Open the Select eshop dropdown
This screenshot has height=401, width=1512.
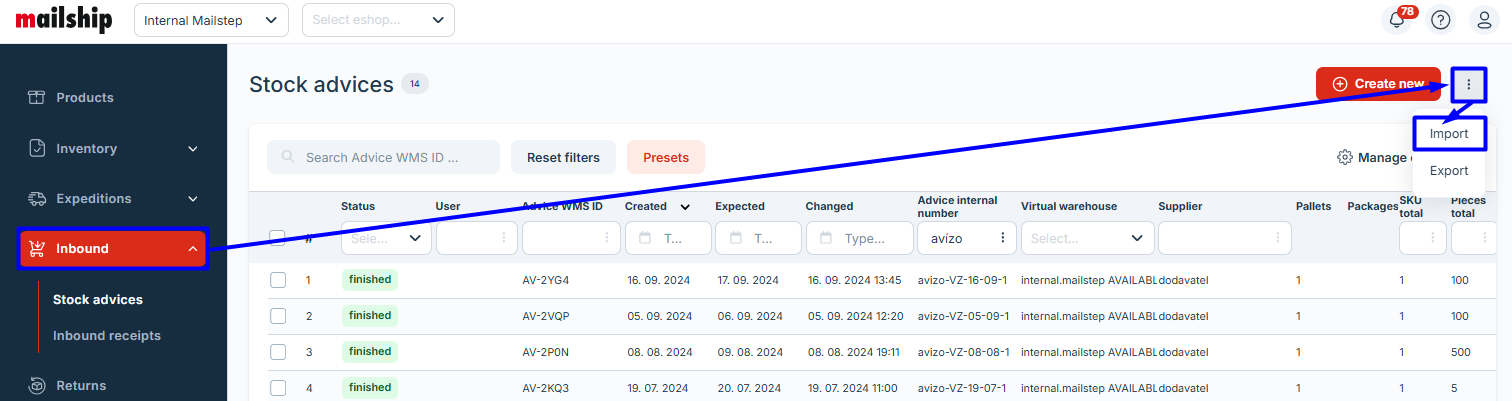(x=378, y=20)
